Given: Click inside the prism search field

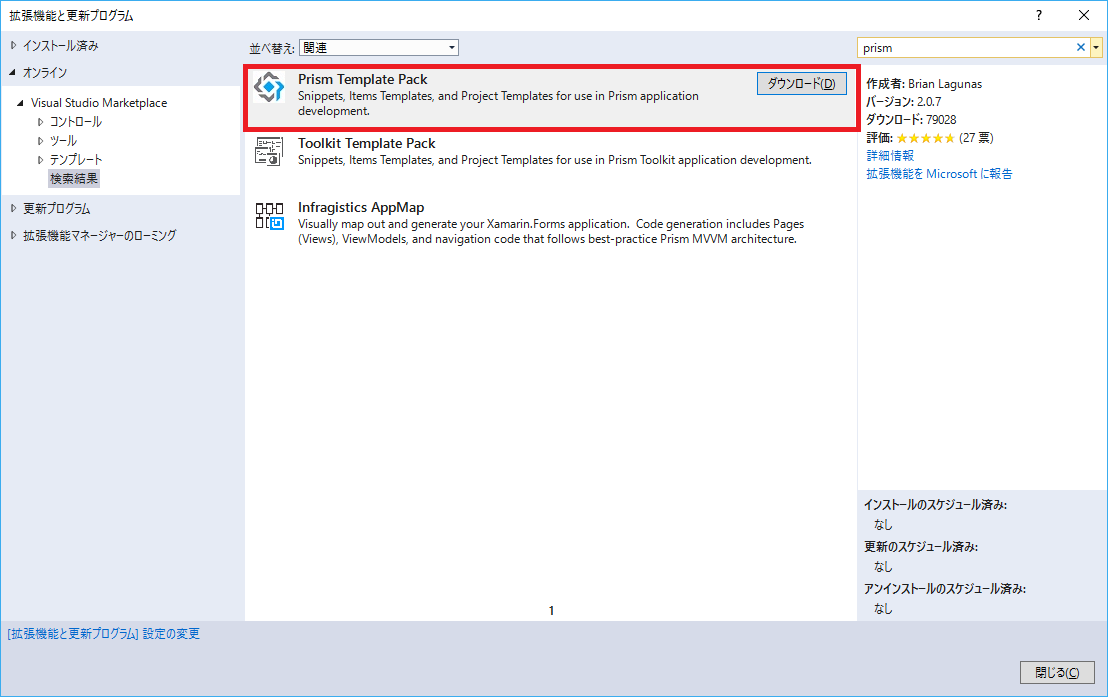Looking at the screenshot, I should [x=965, y=47].
